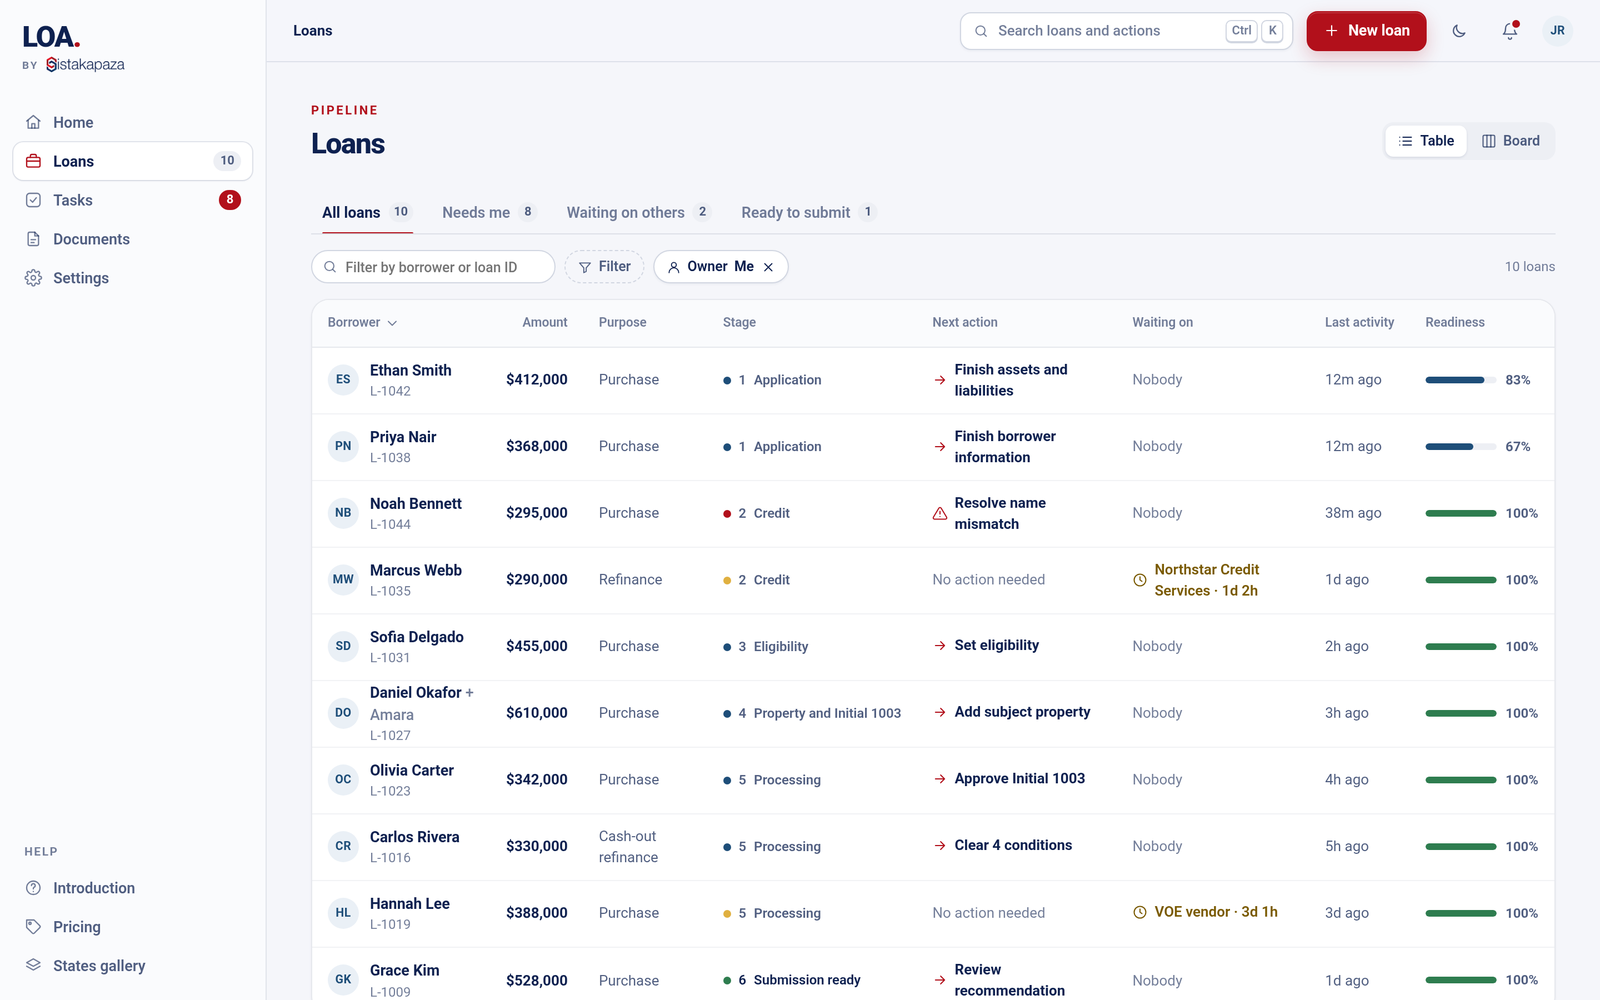Open the Waiting on others tab
Screen dimensions: 1600x1000
click(639, 213)
